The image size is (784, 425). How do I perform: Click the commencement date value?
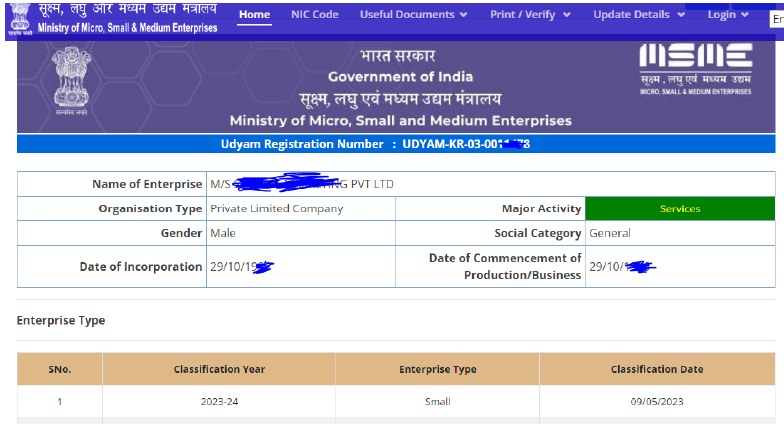pos(622,266)
